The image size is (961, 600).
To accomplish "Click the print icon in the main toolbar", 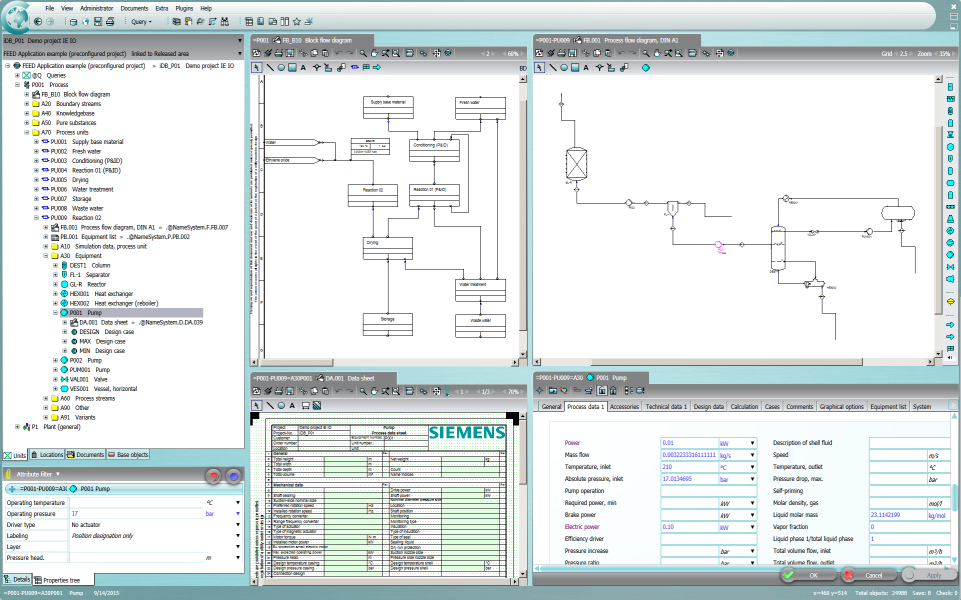I will [110, 21].
